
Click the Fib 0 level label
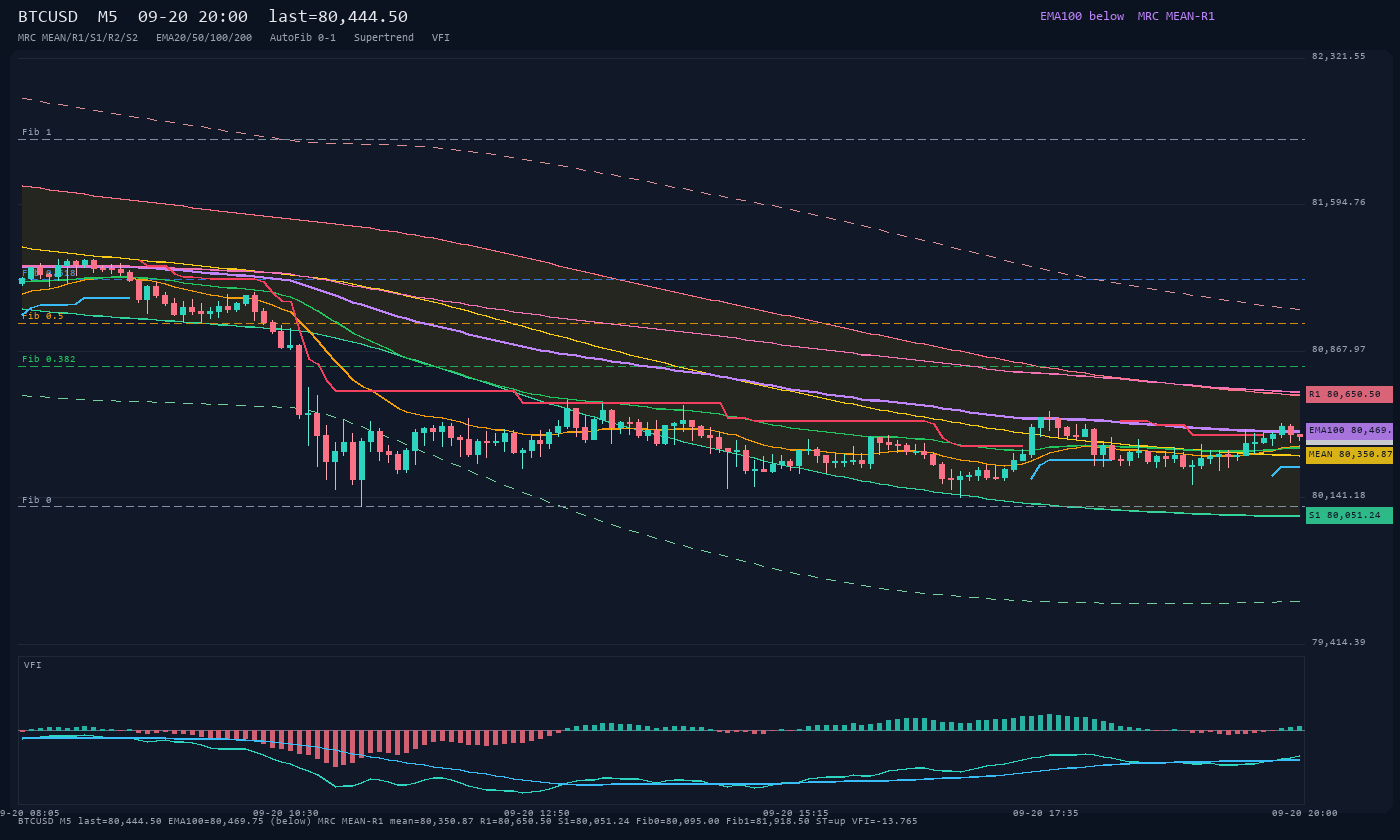[x=37, y=500]
